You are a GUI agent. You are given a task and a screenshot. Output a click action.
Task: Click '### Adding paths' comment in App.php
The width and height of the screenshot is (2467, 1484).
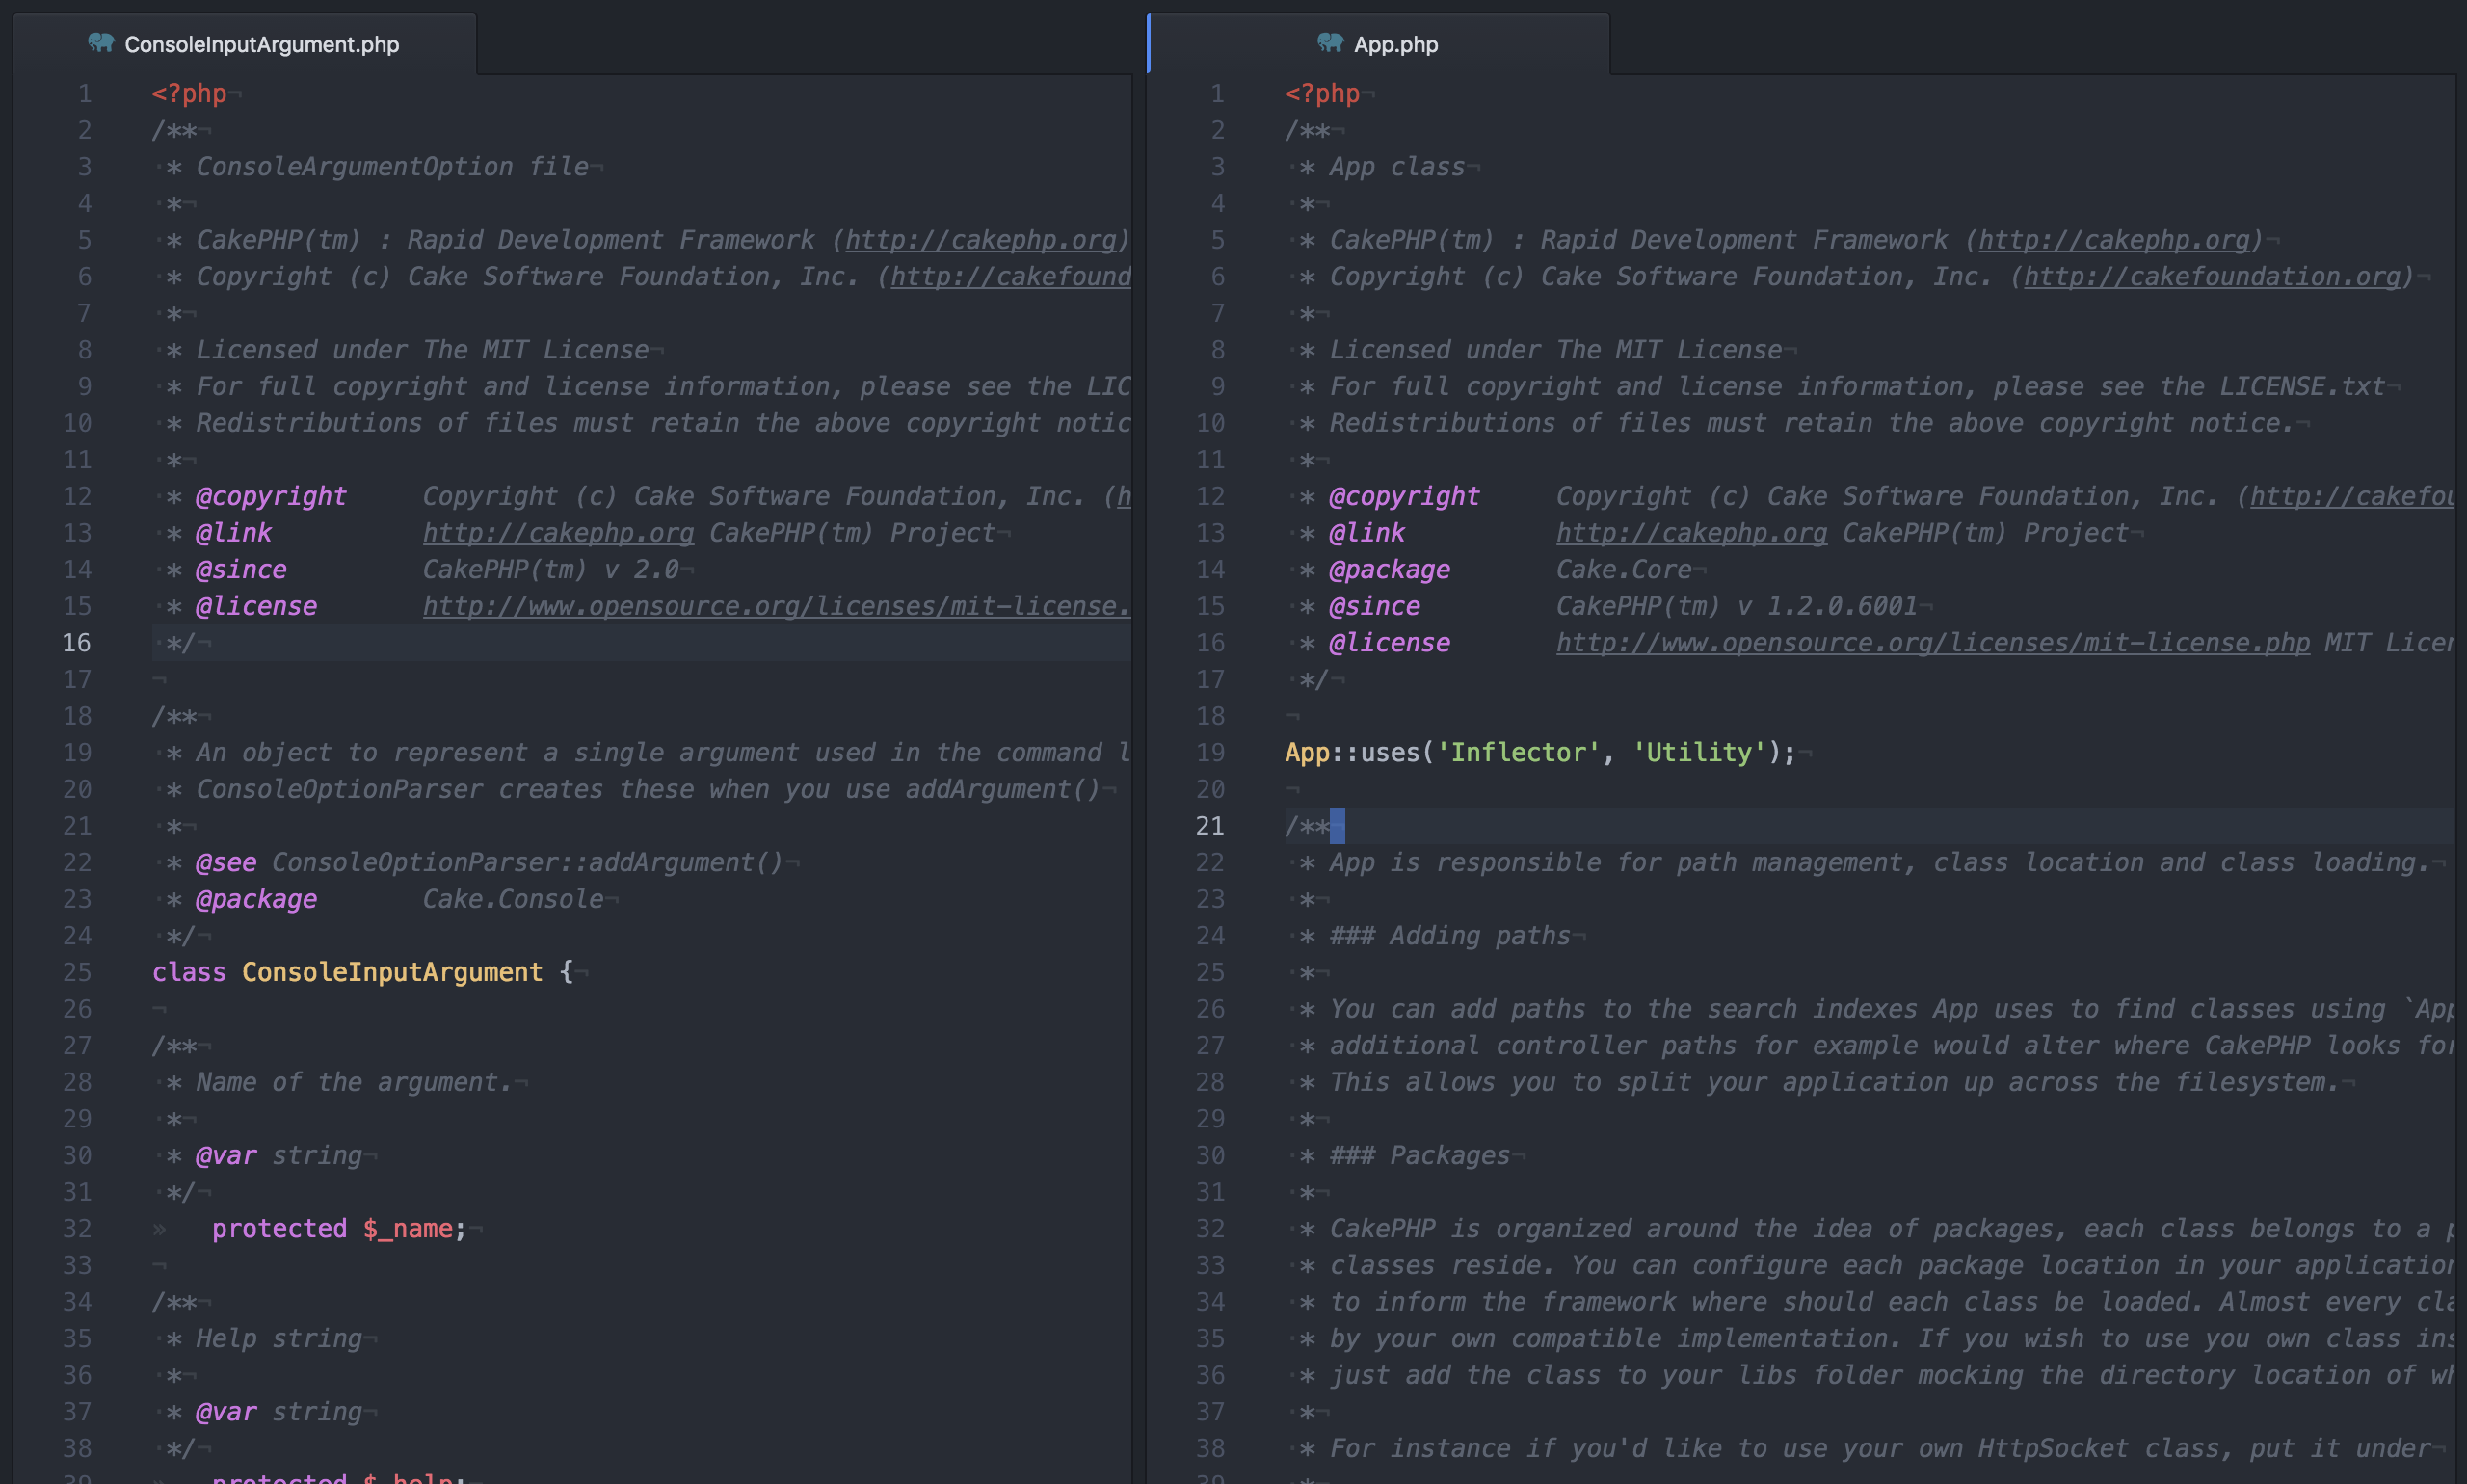point(1450,936)
